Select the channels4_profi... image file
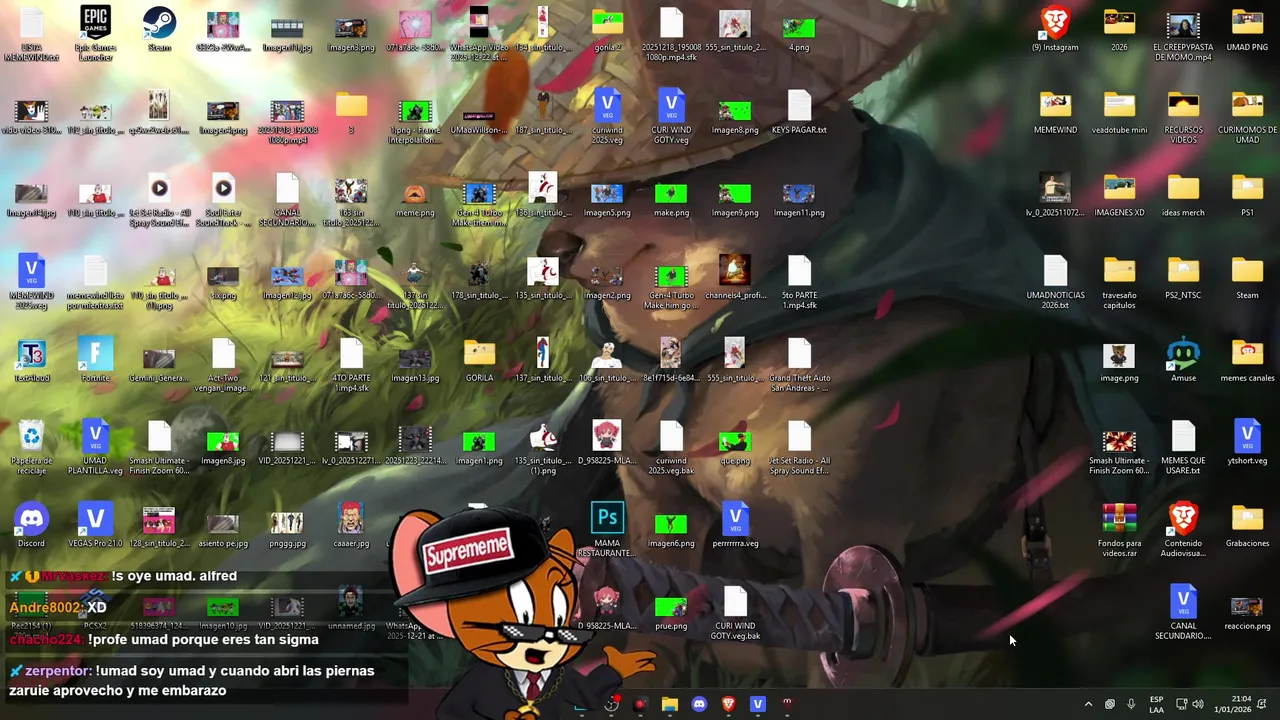This screenshot has height=720, width=1280. [735, 277]
